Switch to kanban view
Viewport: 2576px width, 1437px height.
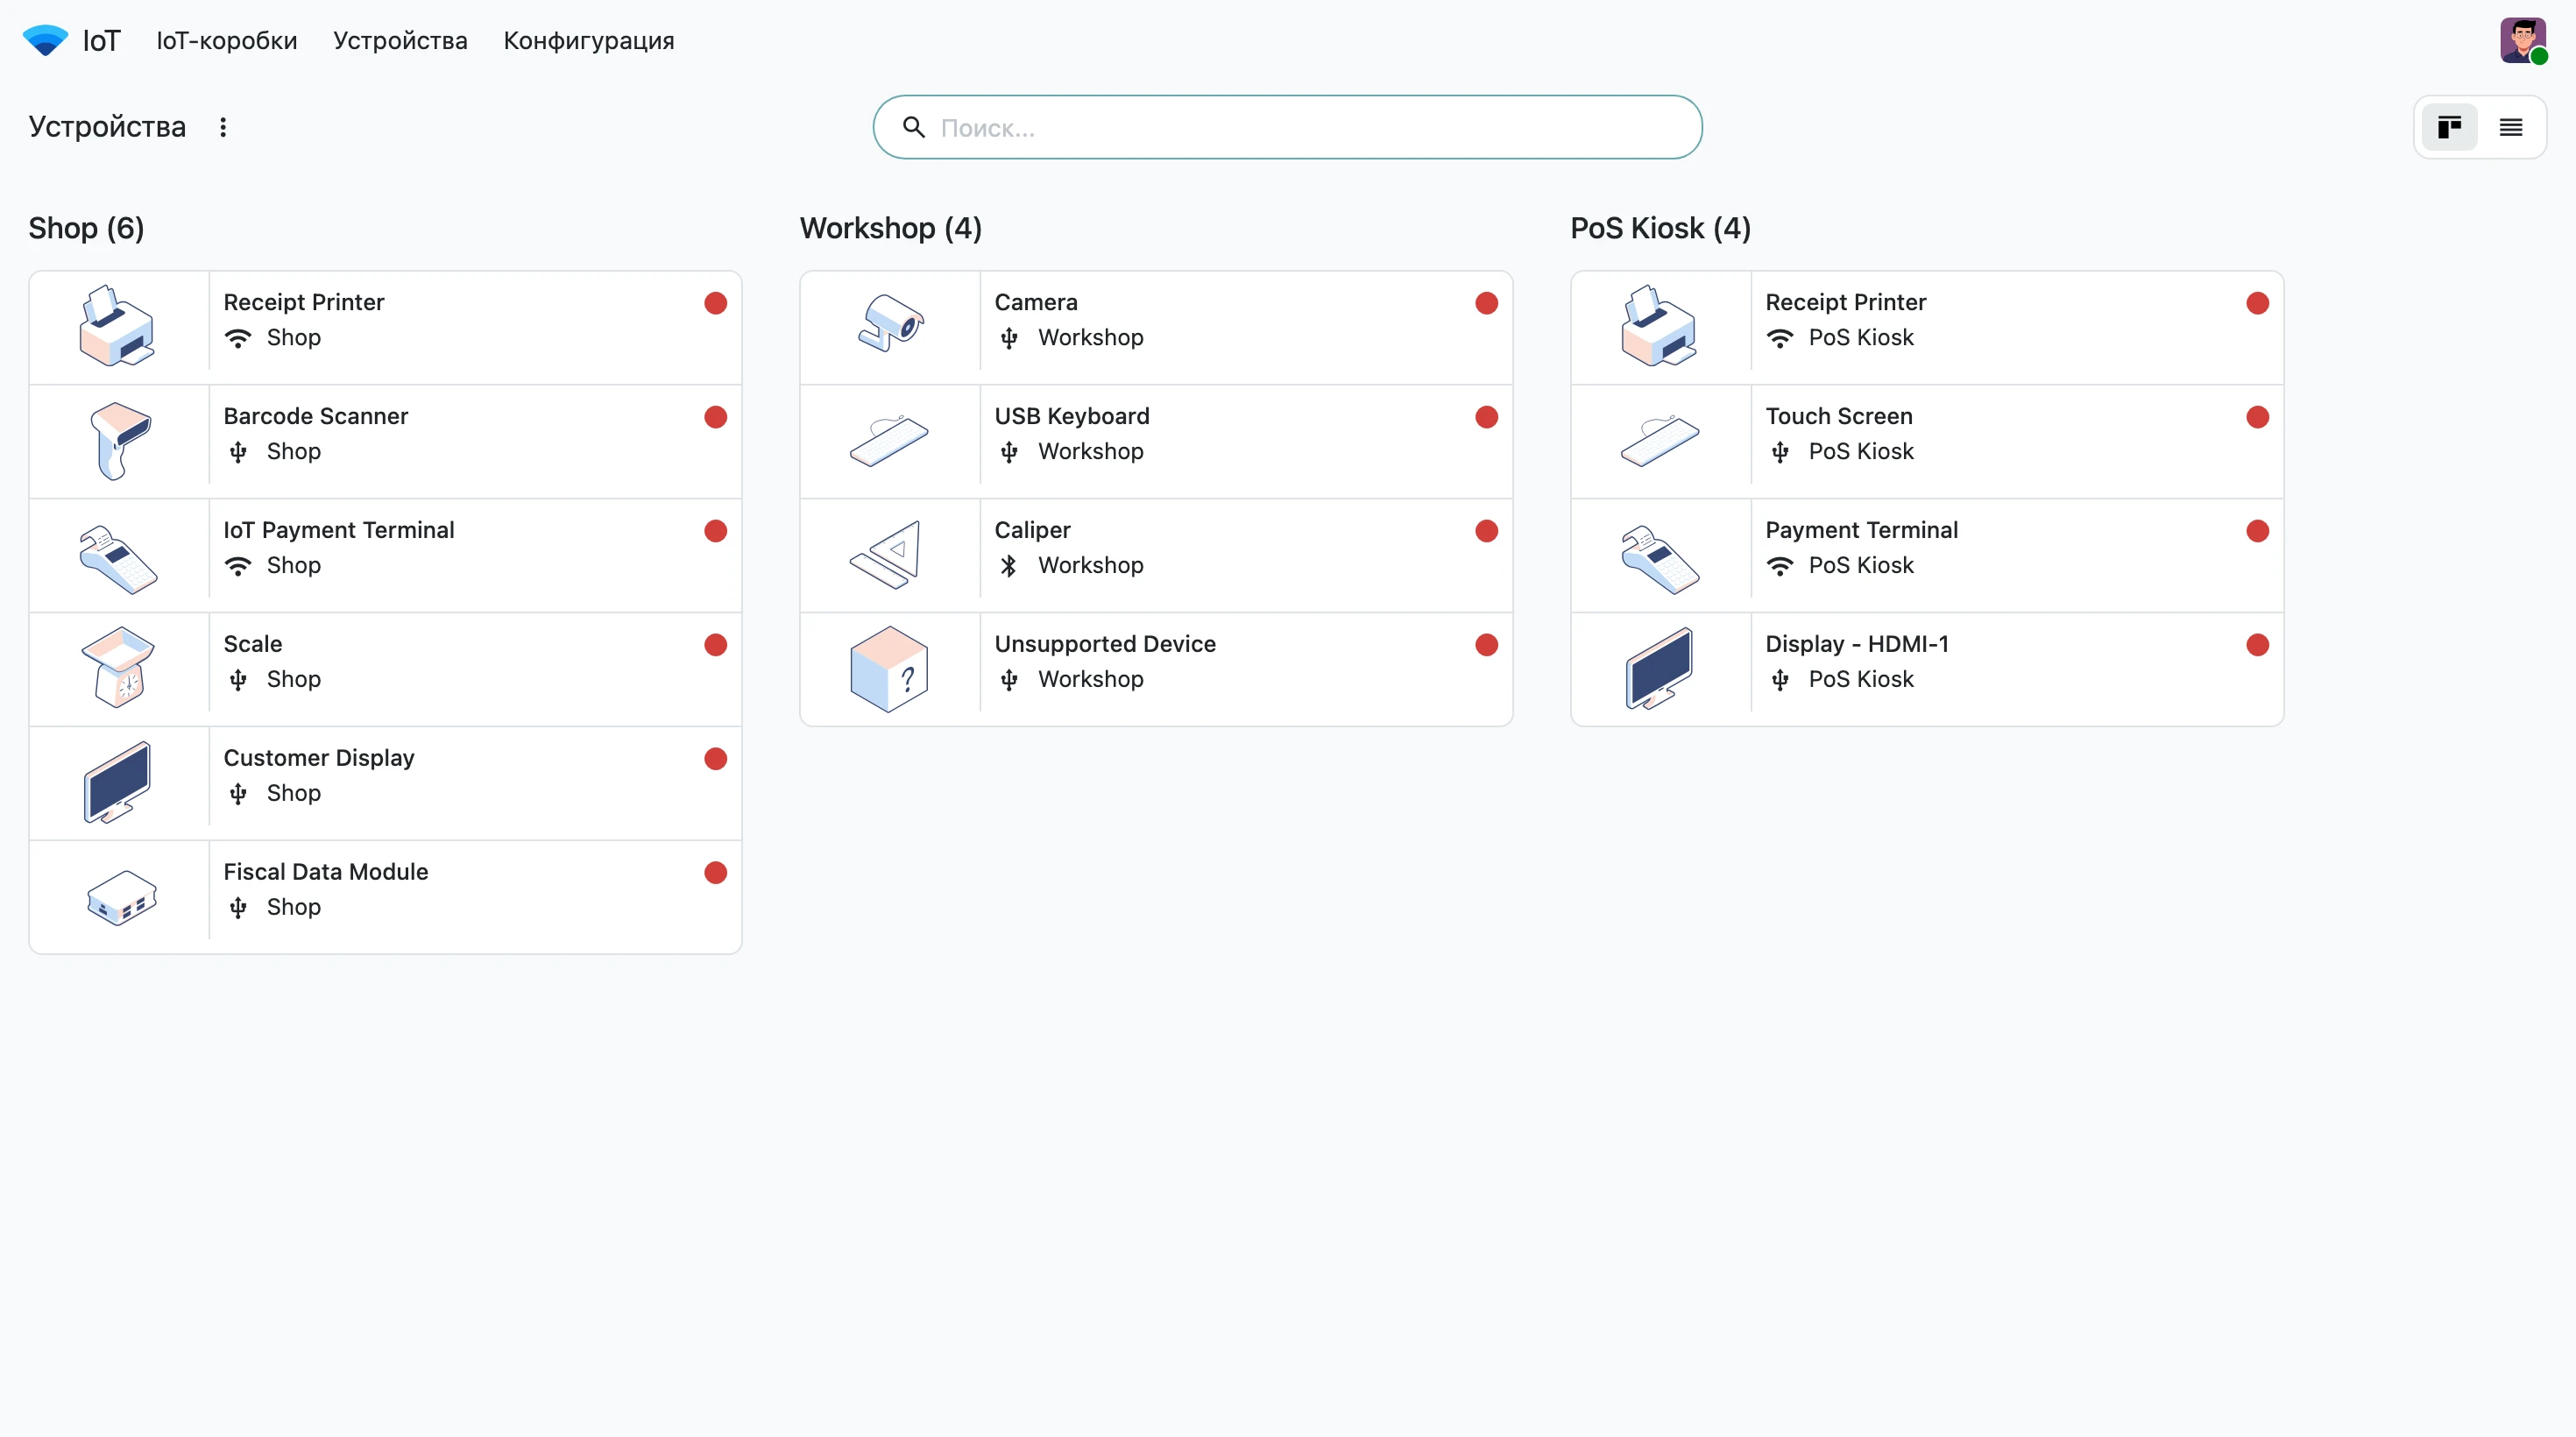click(2449, 127)
